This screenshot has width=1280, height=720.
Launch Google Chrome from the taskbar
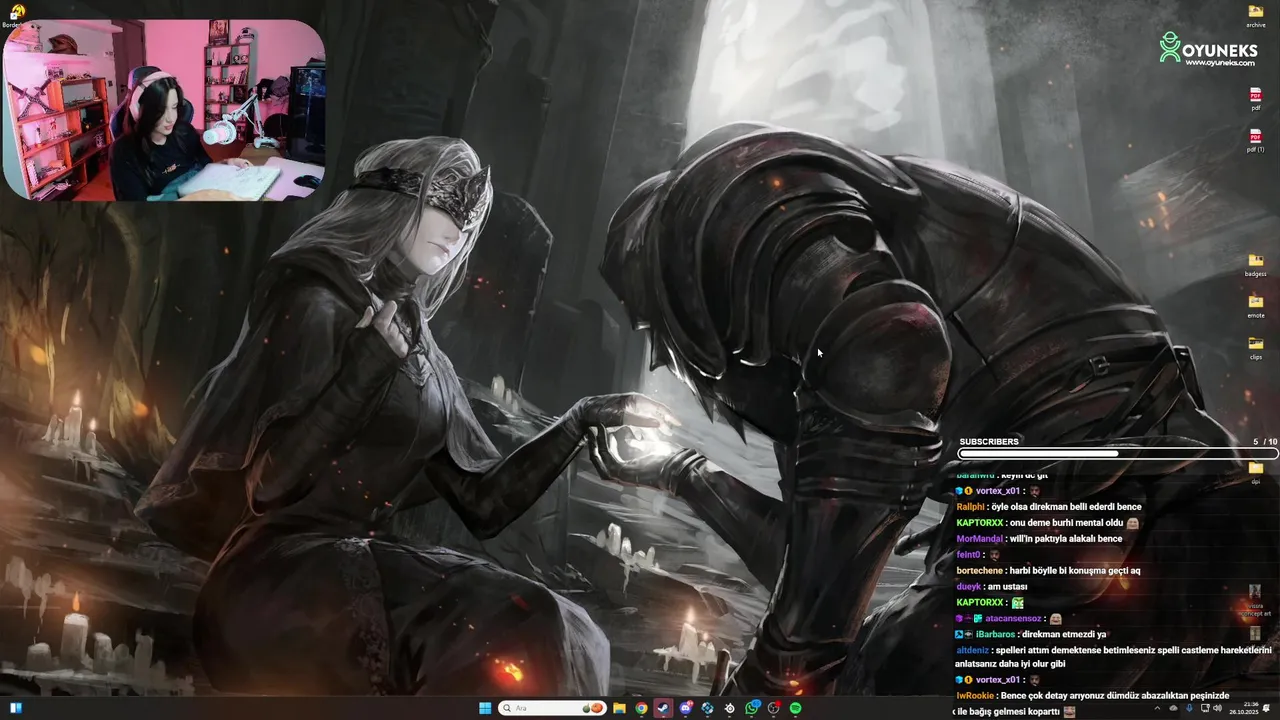(642, 708)
